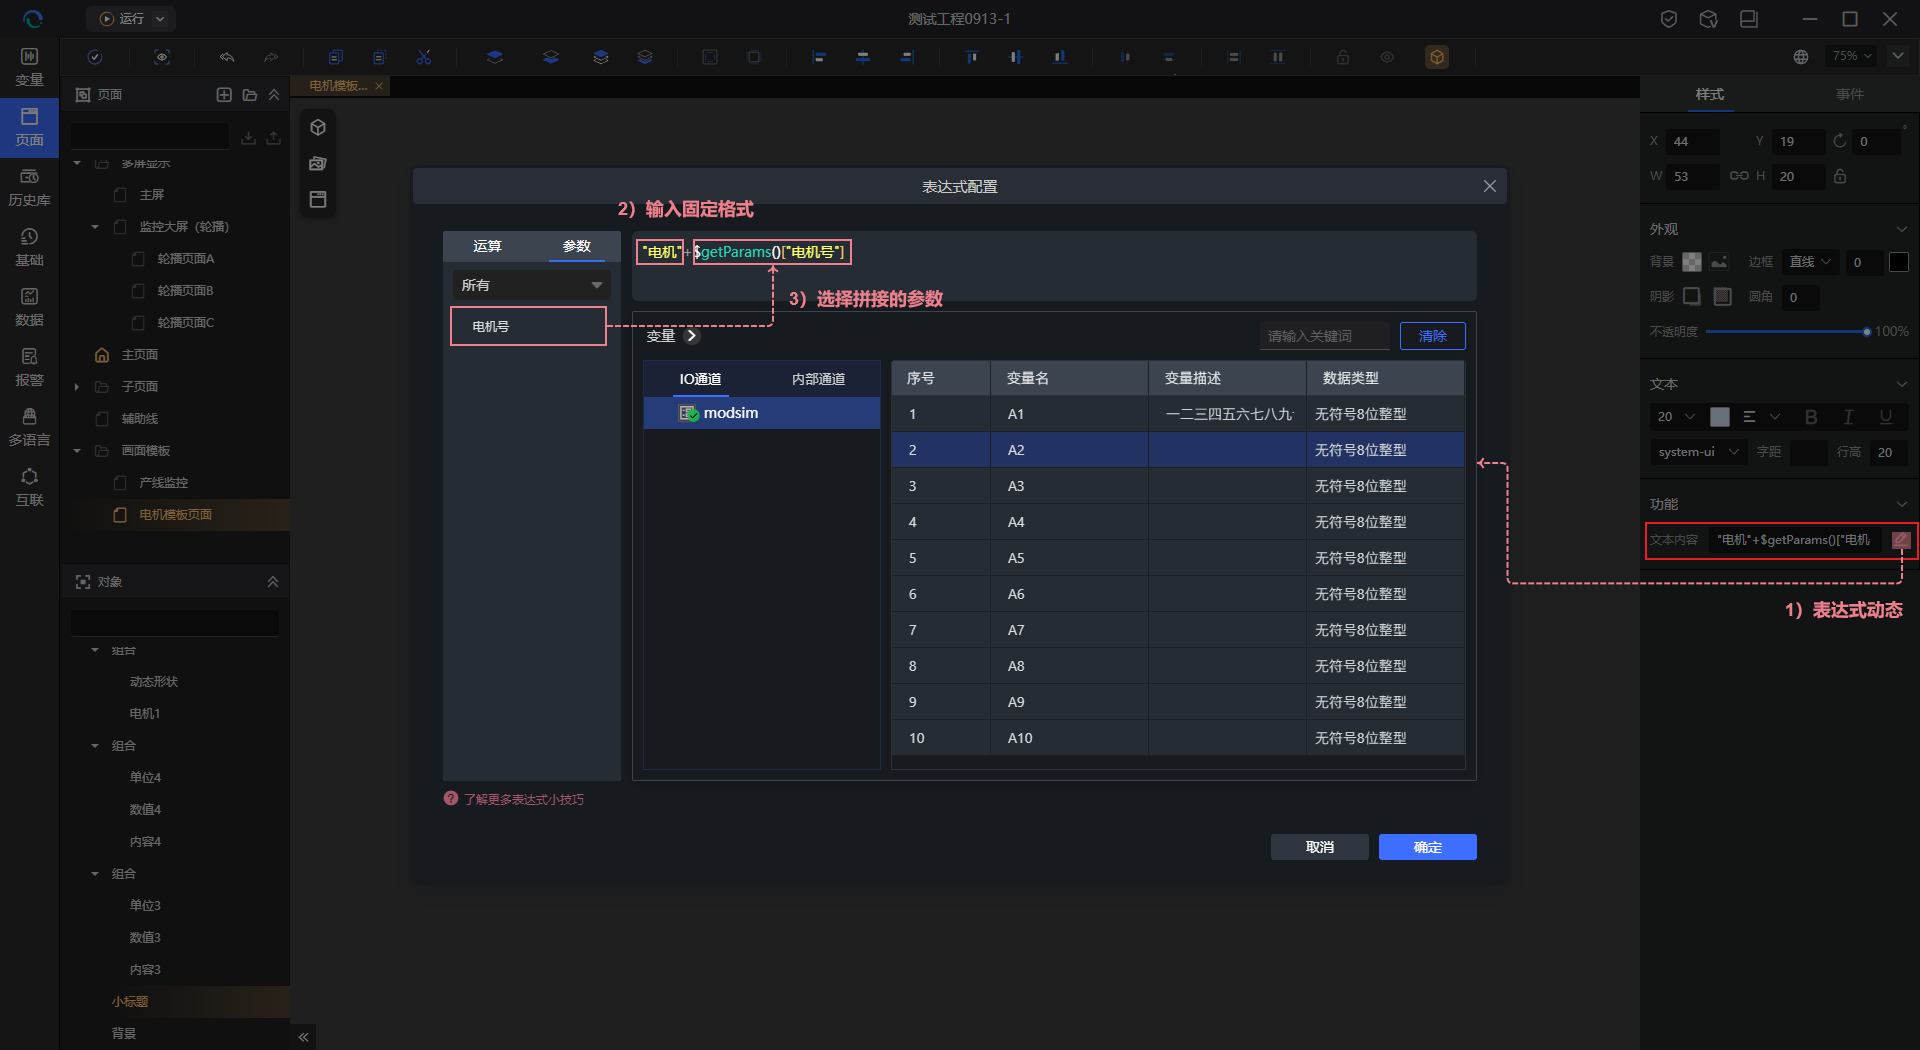Toggle the checkbox beside 产线监控
Image resolution: width=1920 pixels, height=1050 pixels.
121,483
